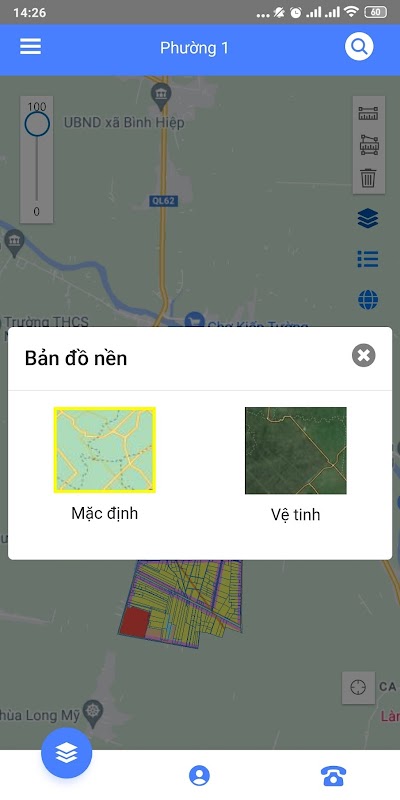Open the legend list icon
Image resolution: width=400 pixels, height=800 pixels.
[368, 259]
